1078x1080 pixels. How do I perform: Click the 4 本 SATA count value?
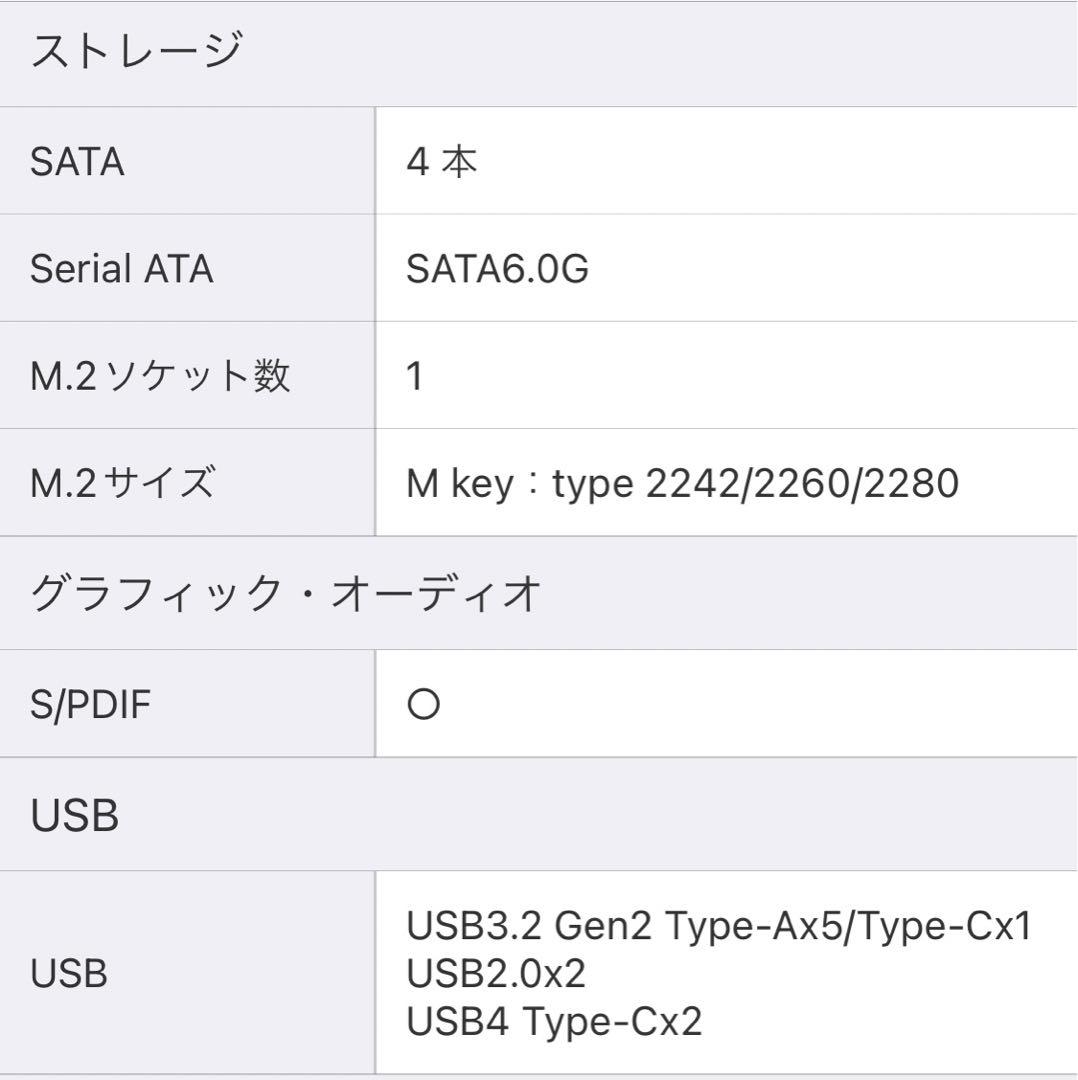(x=442, y=162)
